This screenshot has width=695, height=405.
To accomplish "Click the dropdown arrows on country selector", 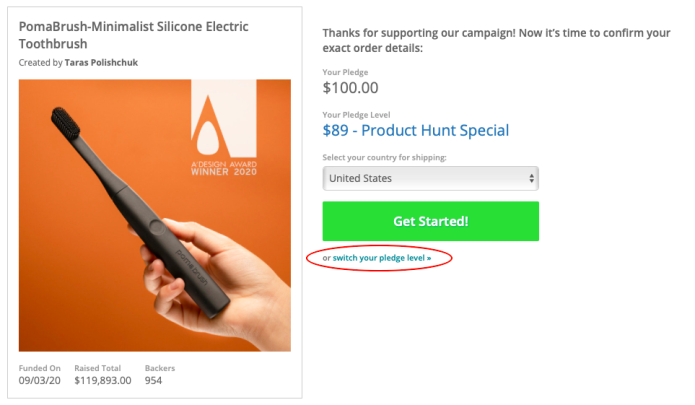I will (530, 179).
